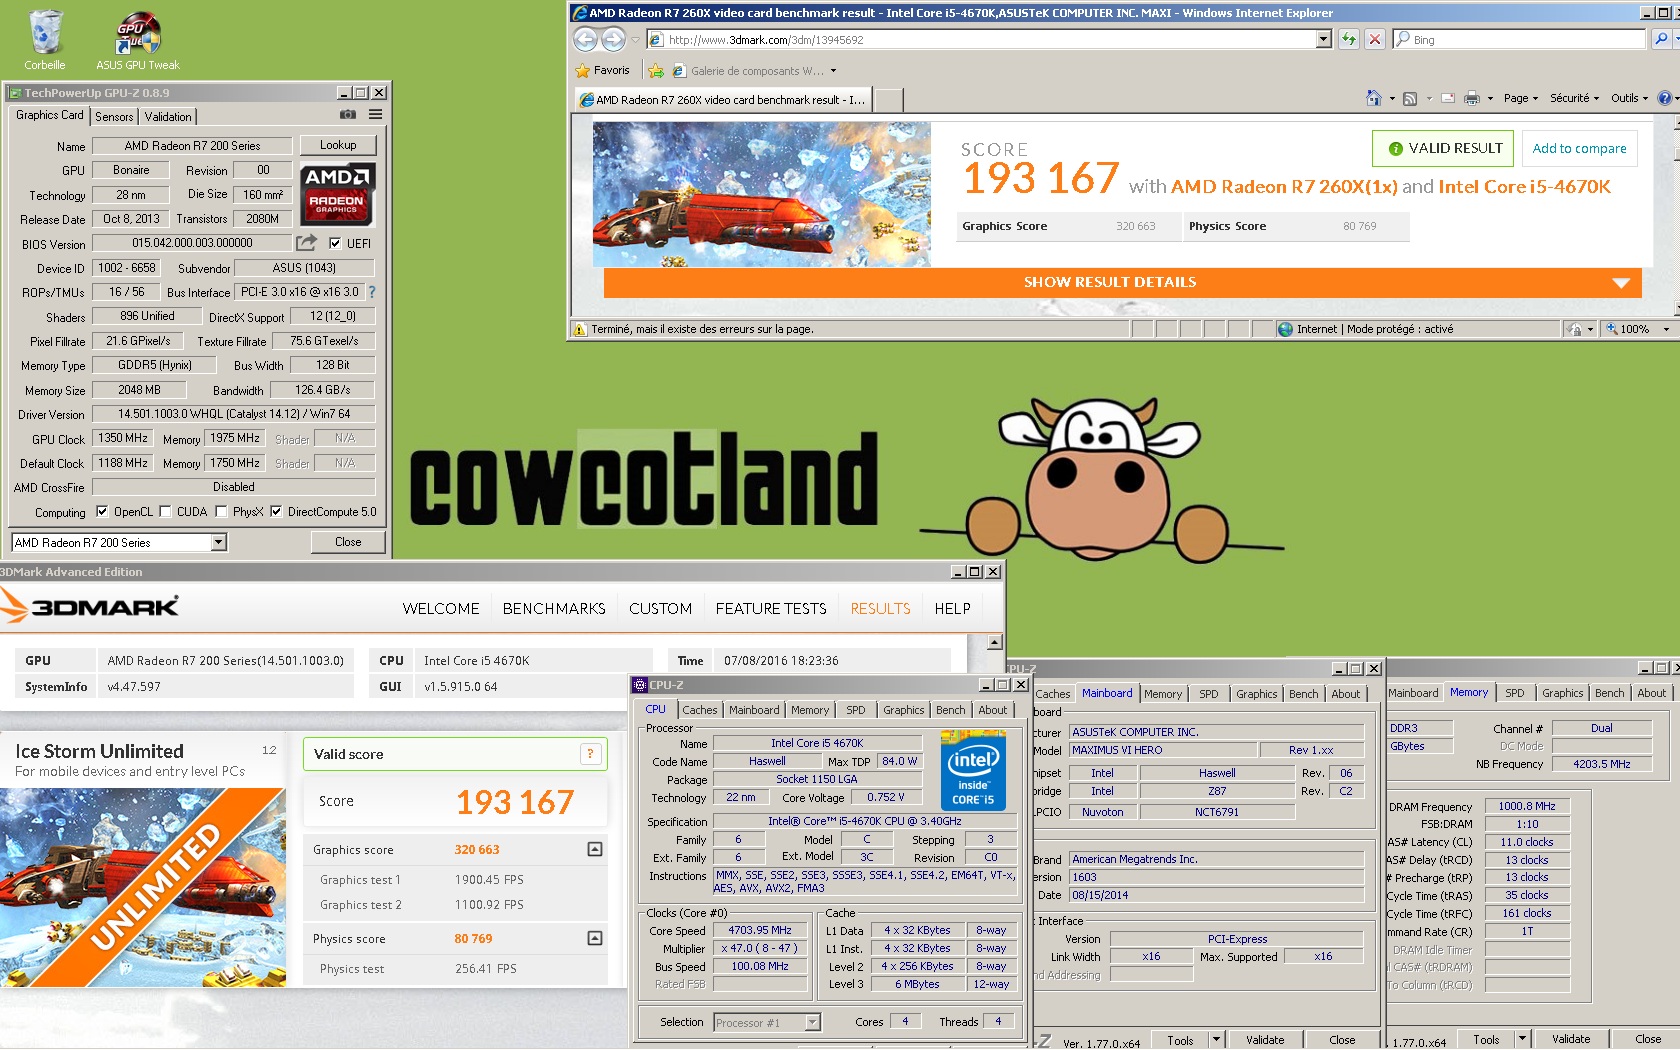Image resolution: width=1680 pixels, height=1050 pixels.
Task: Click the Close button in GPU-Z
Action: tap(348, 542)
